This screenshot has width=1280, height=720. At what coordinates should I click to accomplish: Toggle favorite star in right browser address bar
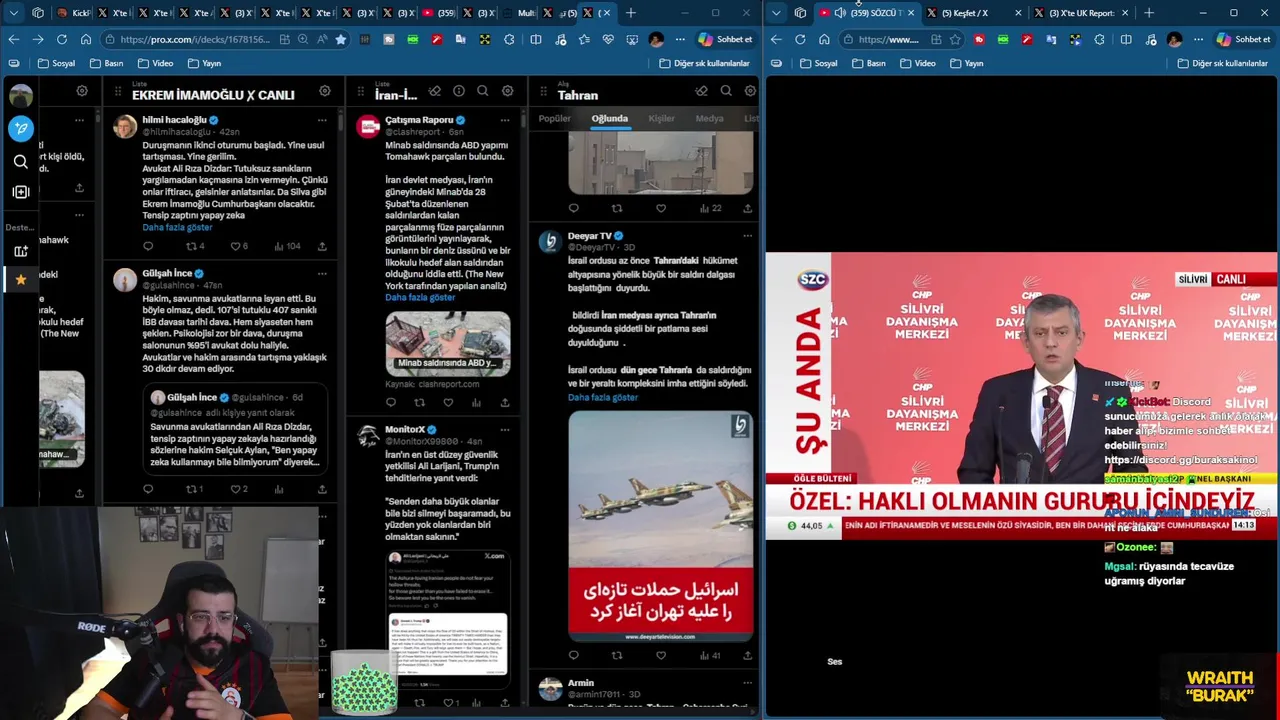(x=955, y=39)
